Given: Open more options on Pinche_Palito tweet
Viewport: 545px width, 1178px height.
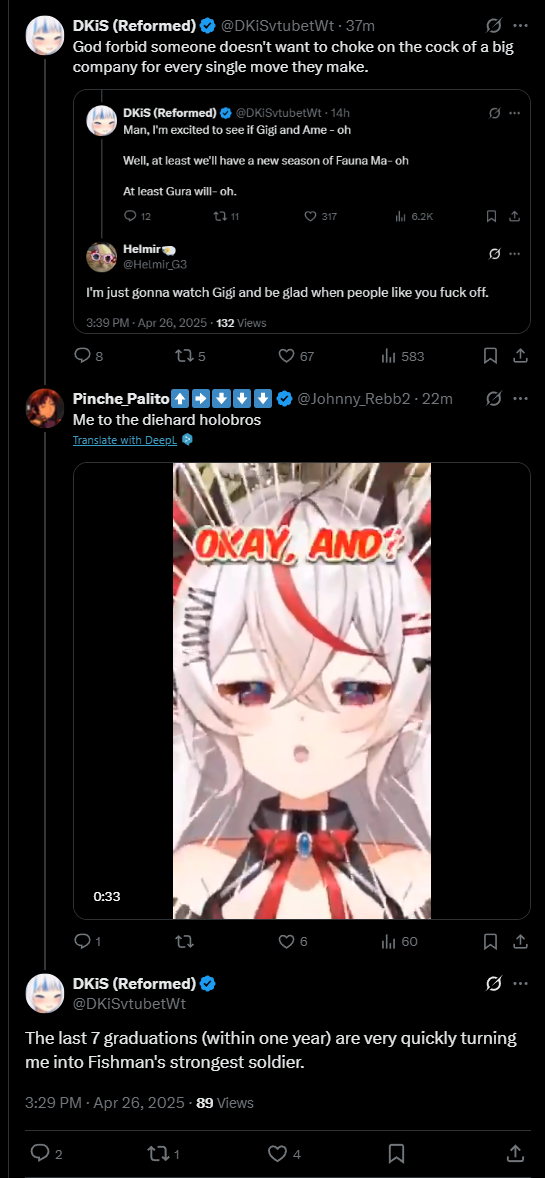Looking at the screenshot, I should point(519,398).
